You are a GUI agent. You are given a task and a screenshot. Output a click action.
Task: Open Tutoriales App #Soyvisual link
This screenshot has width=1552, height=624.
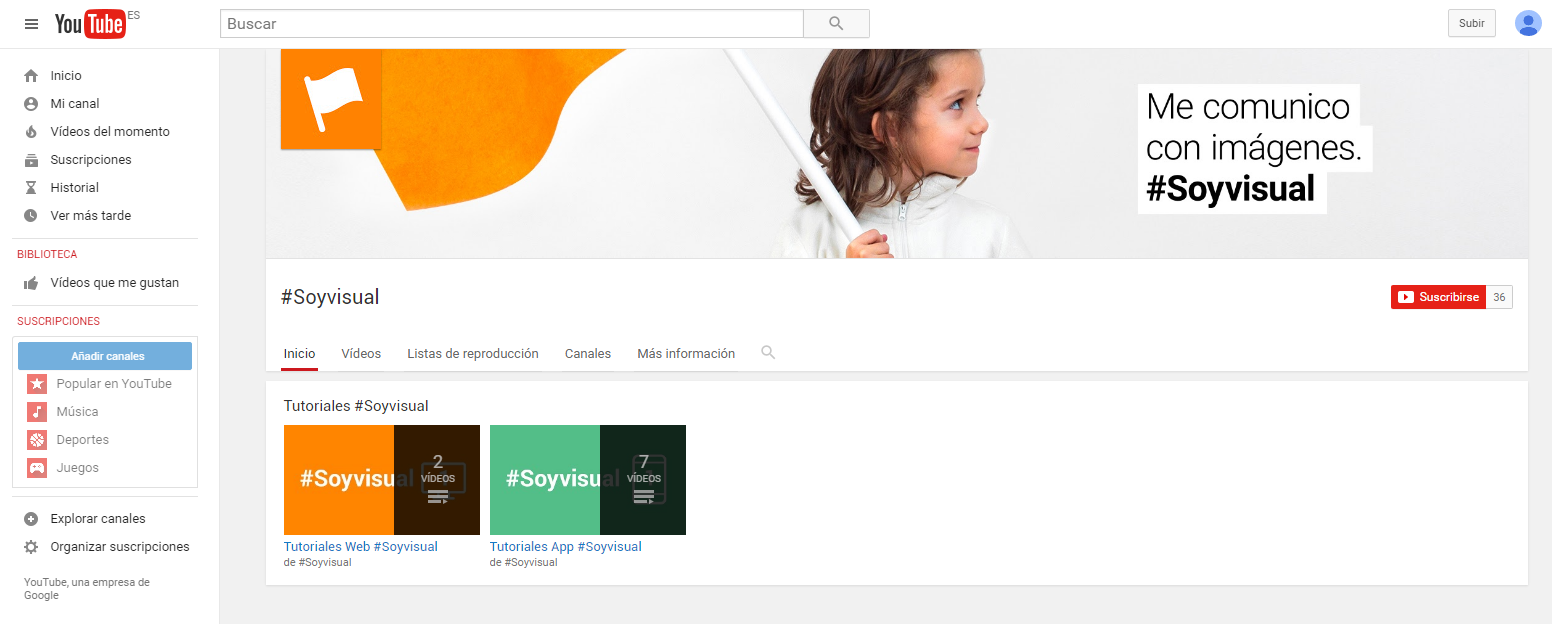pyautogui.click(x=566, y=547)
